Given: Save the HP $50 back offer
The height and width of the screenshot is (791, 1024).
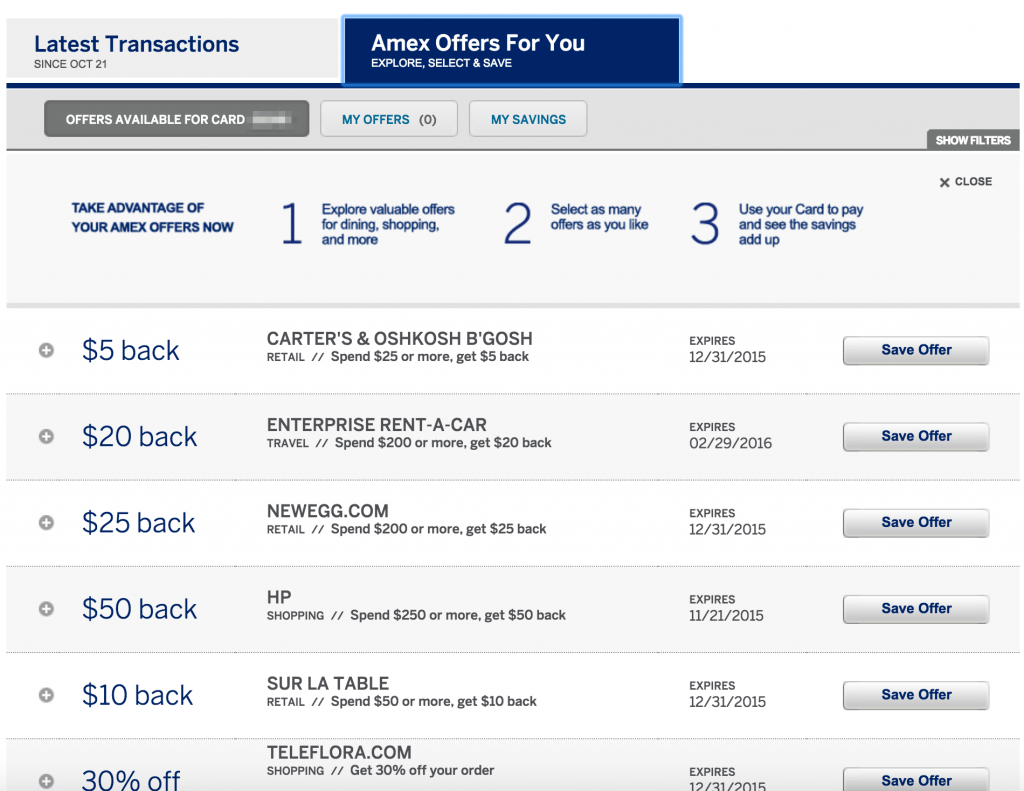Looking at the screenshot, I should (915, 608).
